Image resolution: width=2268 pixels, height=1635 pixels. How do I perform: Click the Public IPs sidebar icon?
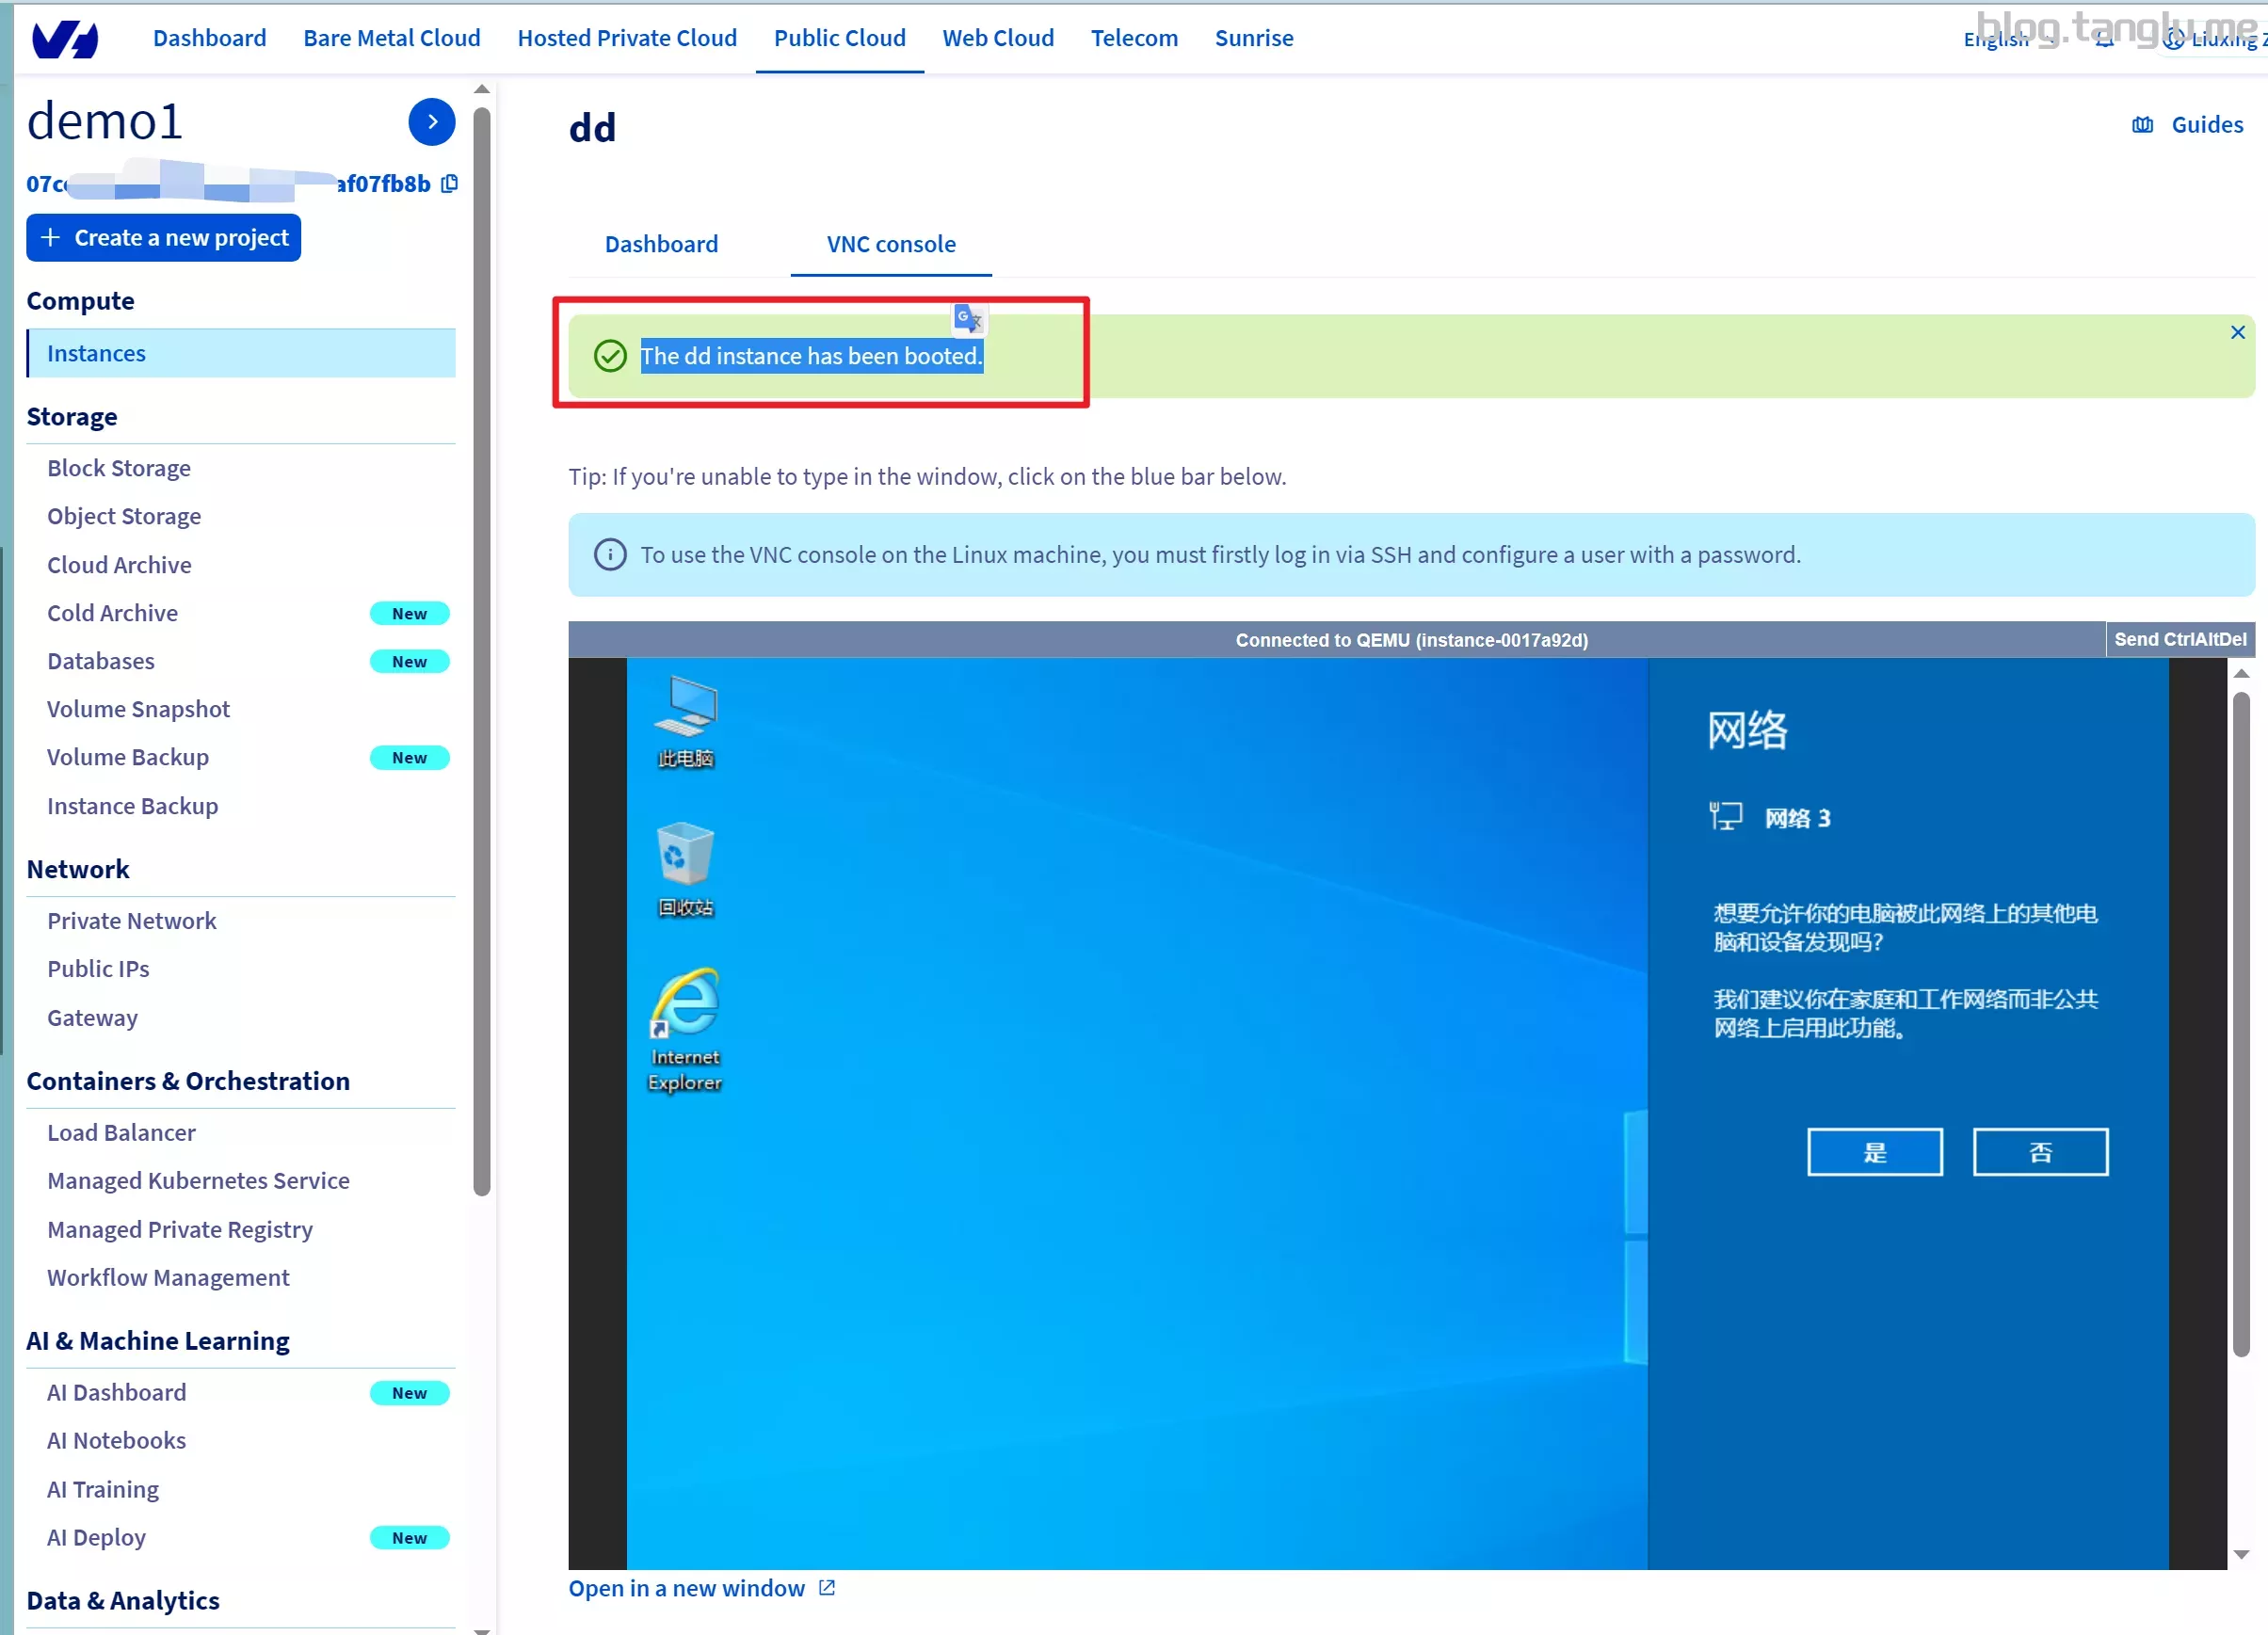pos(99,968)
